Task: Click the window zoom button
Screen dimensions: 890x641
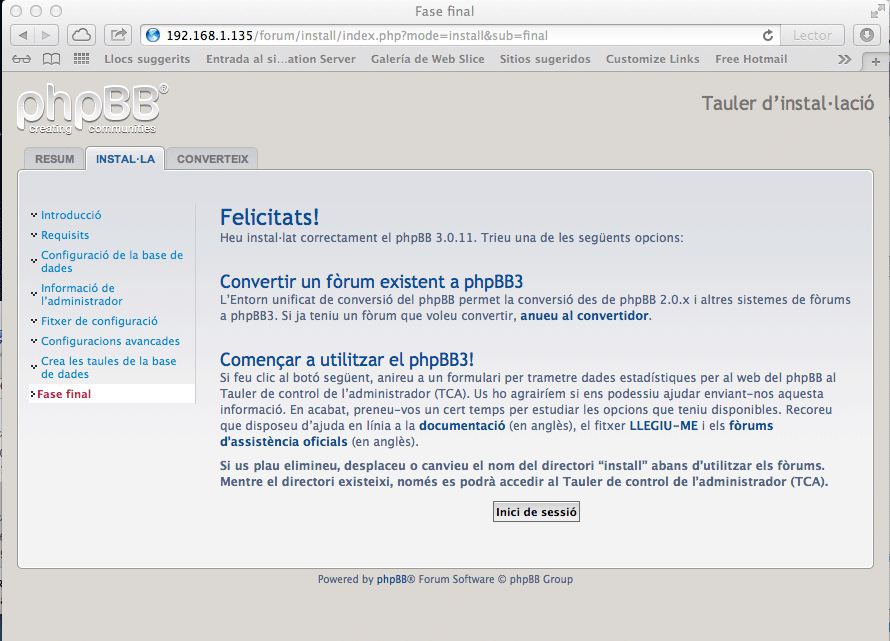Action: [56, 11]
